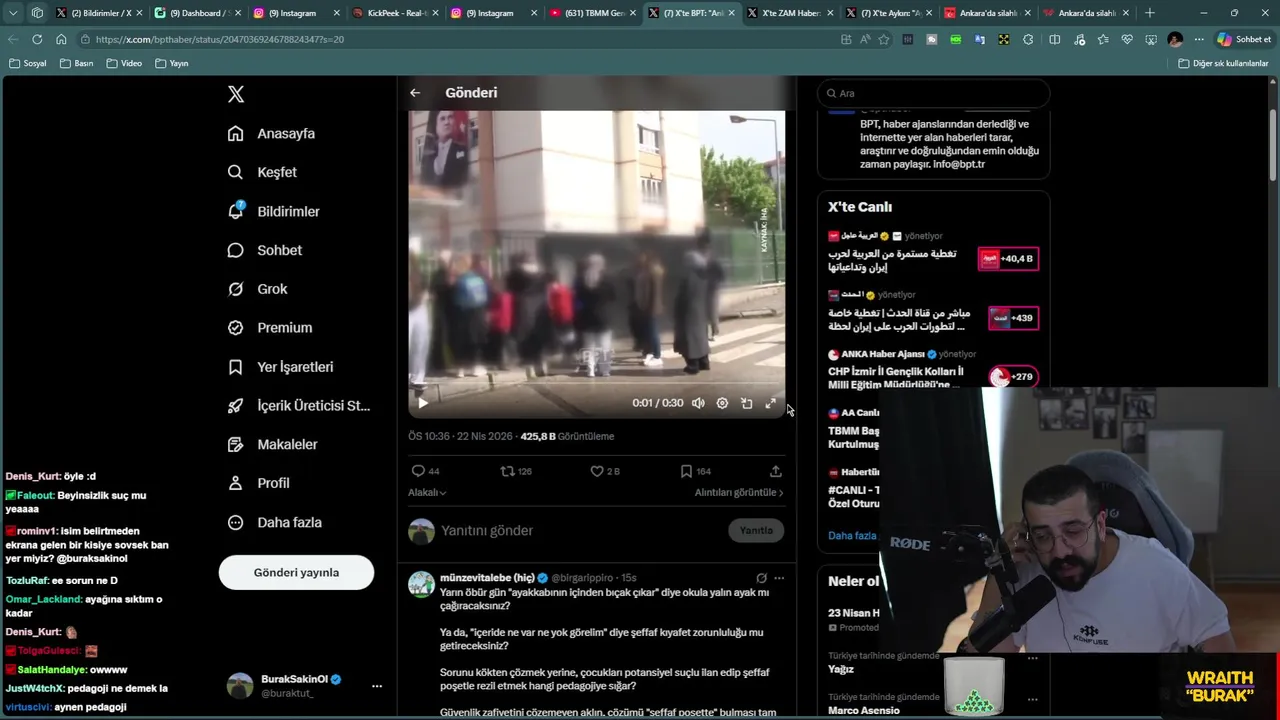Click the X logo in the sidebar

(236, 94)
